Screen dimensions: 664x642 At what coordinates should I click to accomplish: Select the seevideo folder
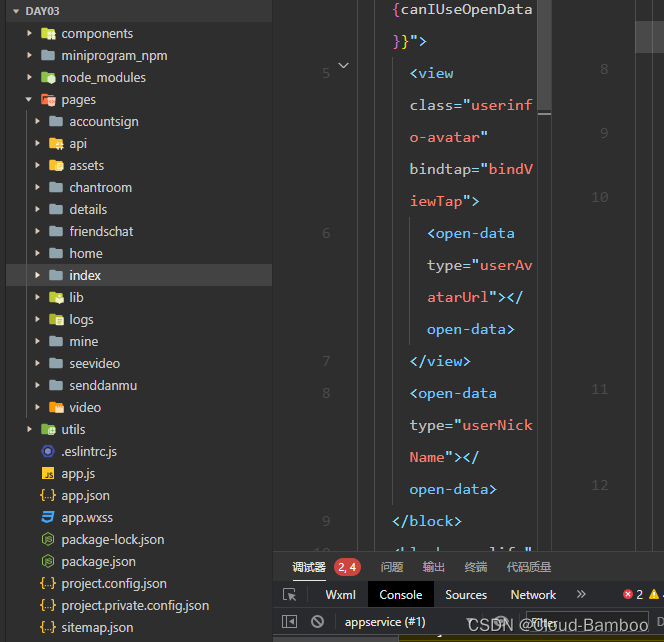(x=139, y=363)
